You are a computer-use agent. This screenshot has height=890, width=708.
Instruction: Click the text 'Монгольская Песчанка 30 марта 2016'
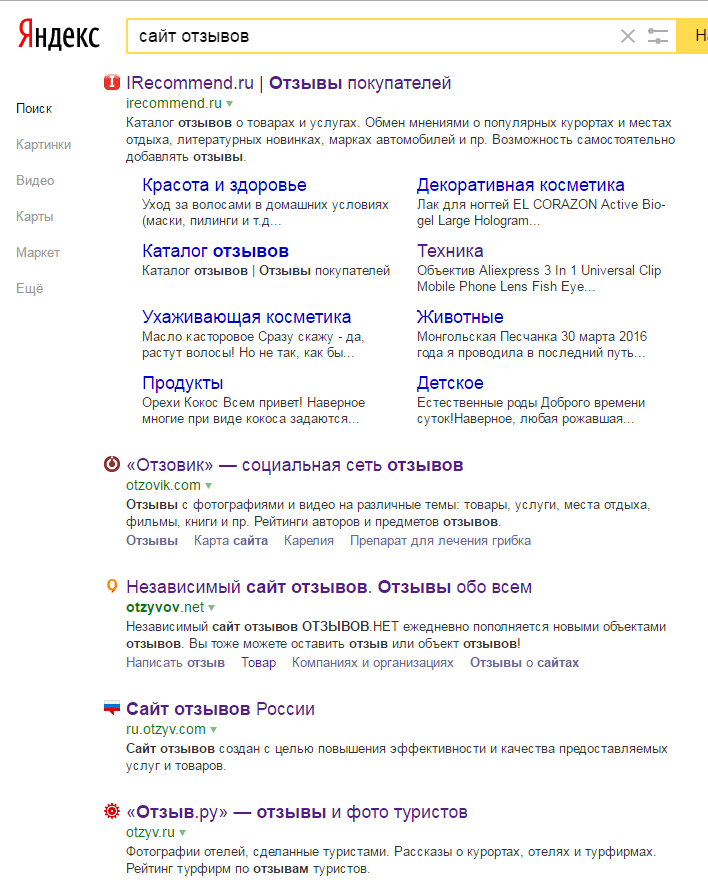pyautogui.click(x=531, y=345)
